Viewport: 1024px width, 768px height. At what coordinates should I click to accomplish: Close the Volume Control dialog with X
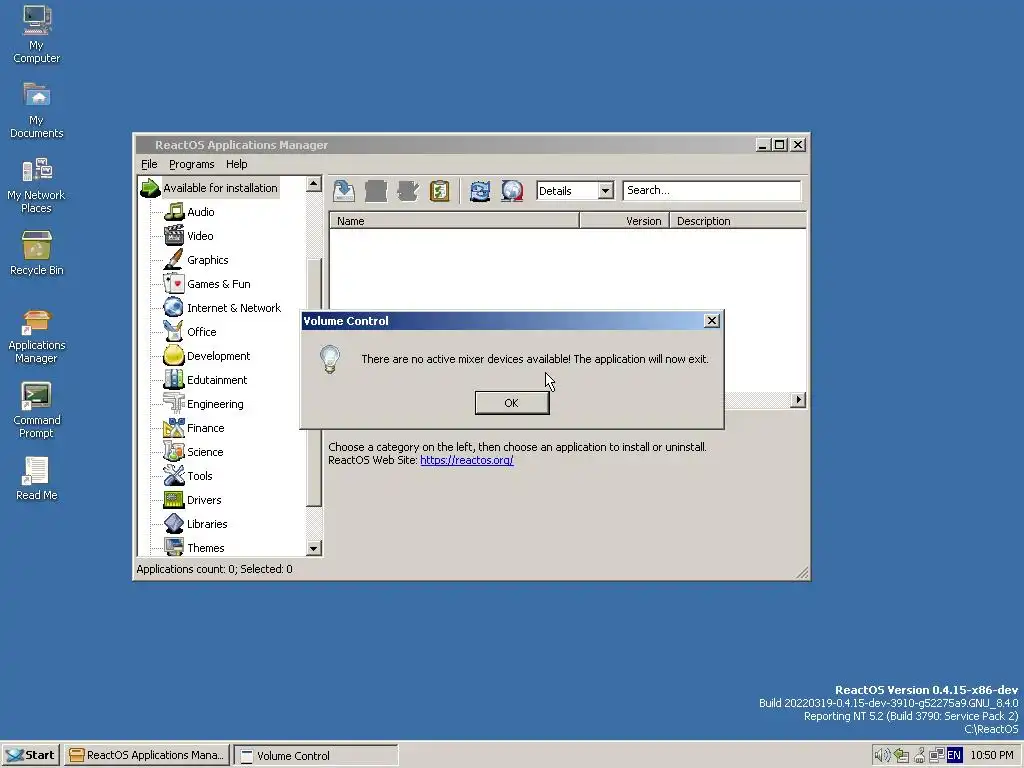[712, 321]
